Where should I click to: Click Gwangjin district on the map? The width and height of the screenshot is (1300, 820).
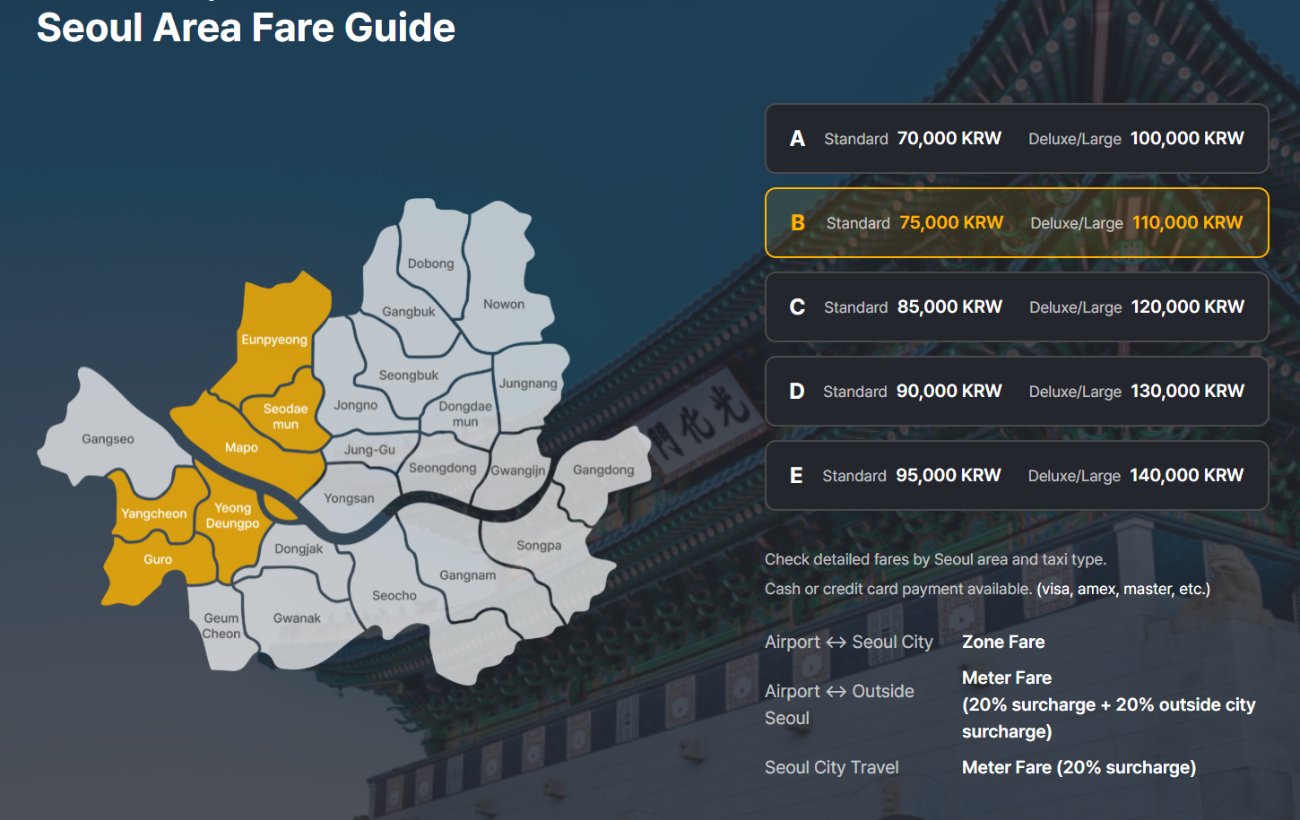(x=516, y=470)
